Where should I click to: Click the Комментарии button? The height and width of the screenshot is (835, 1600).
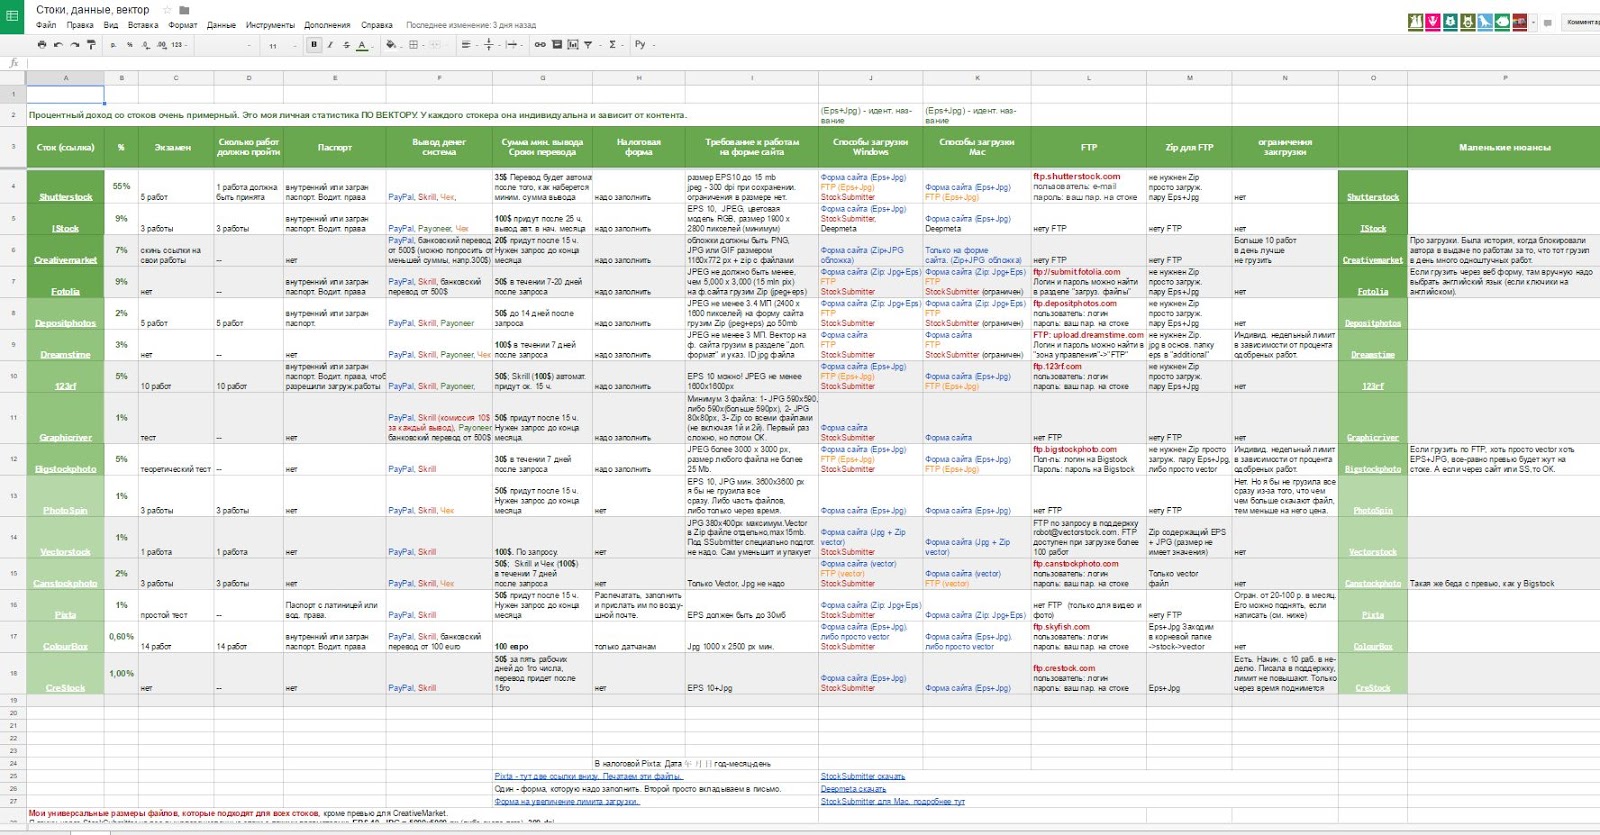pos(1581,22)
